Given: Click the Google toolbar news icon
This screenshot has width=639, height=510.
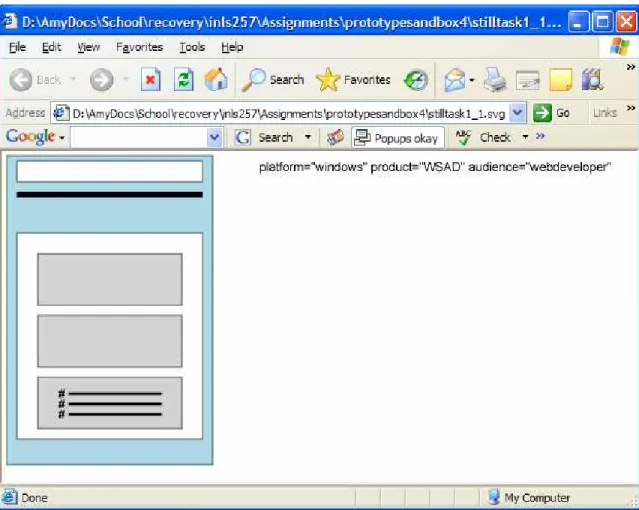Looking at the screenshot, I should [x=335, y=137].
